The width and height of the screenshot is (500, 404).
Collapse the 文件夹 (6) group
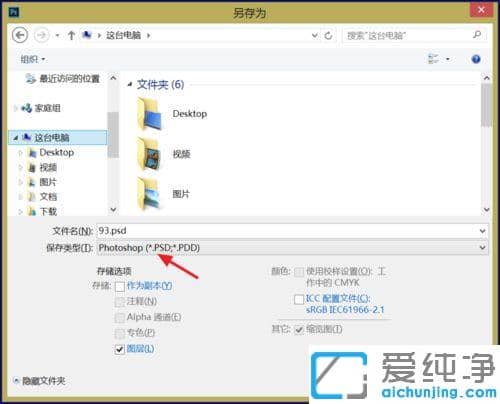(130, 85)
